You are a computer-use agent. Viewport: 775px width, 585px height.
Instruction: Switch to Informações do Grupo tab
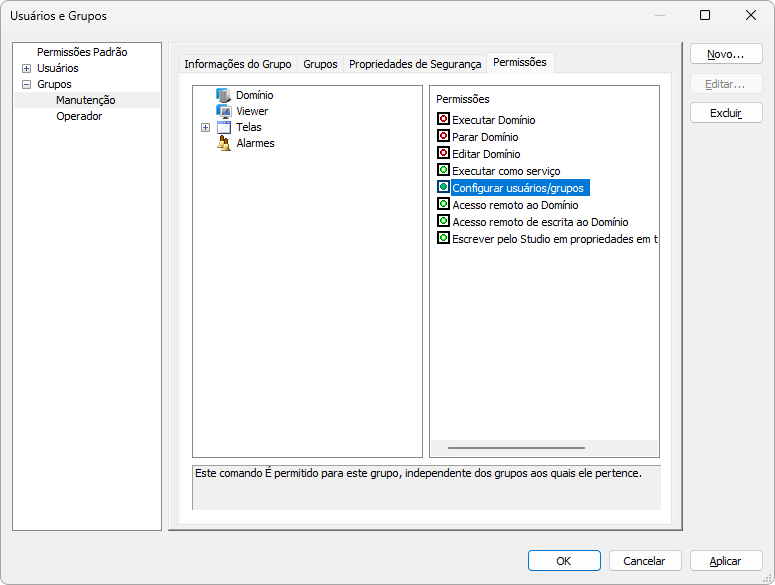[x=237, y=64]
